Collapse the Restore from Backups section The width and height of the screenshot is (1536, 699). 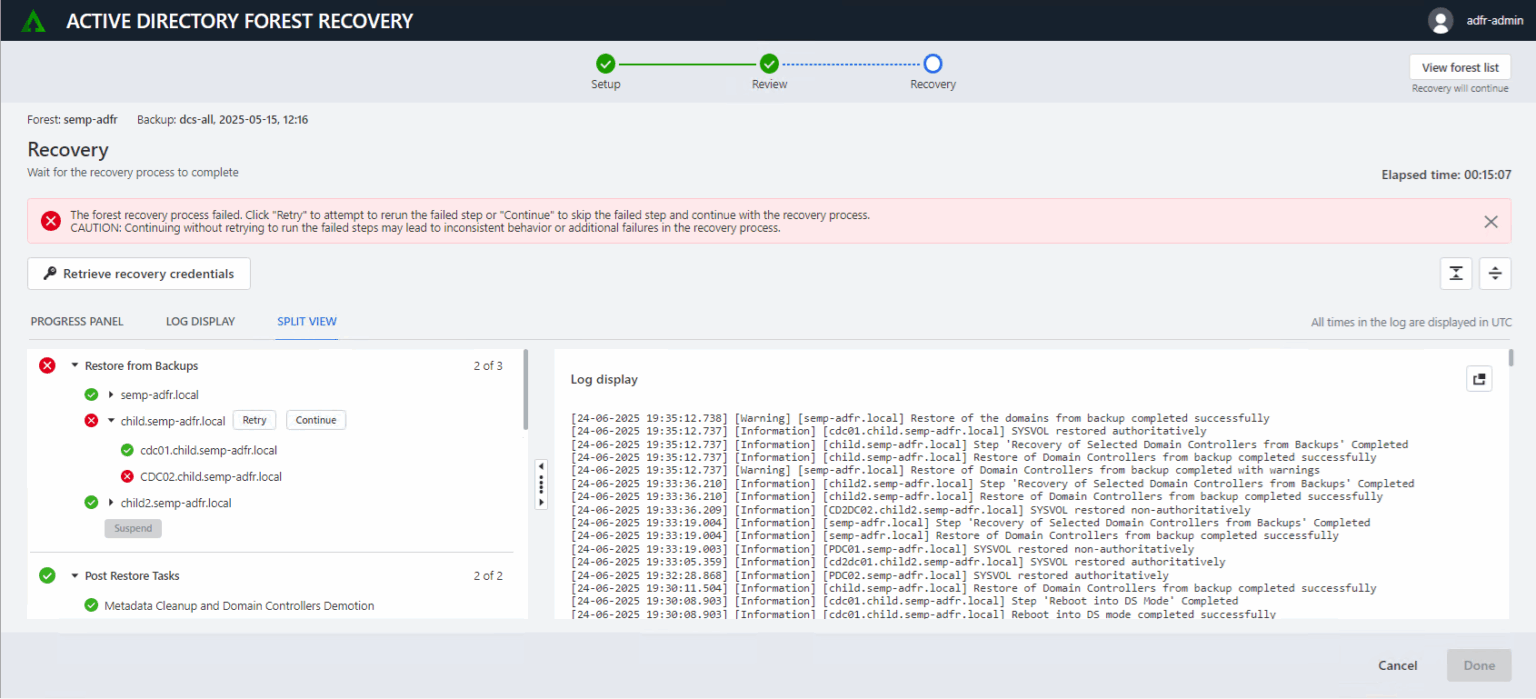click(75, 366)
